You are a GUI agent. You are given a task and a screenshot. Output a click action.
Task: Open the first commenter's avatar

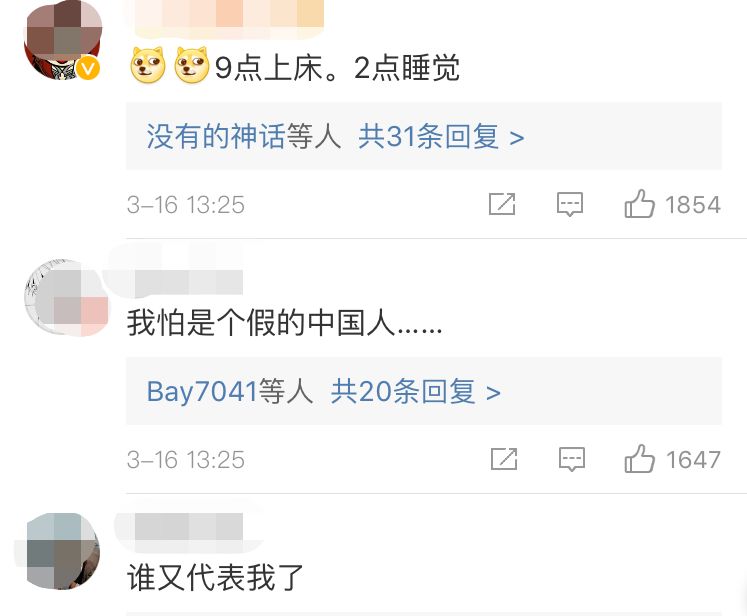coord(63,40)
